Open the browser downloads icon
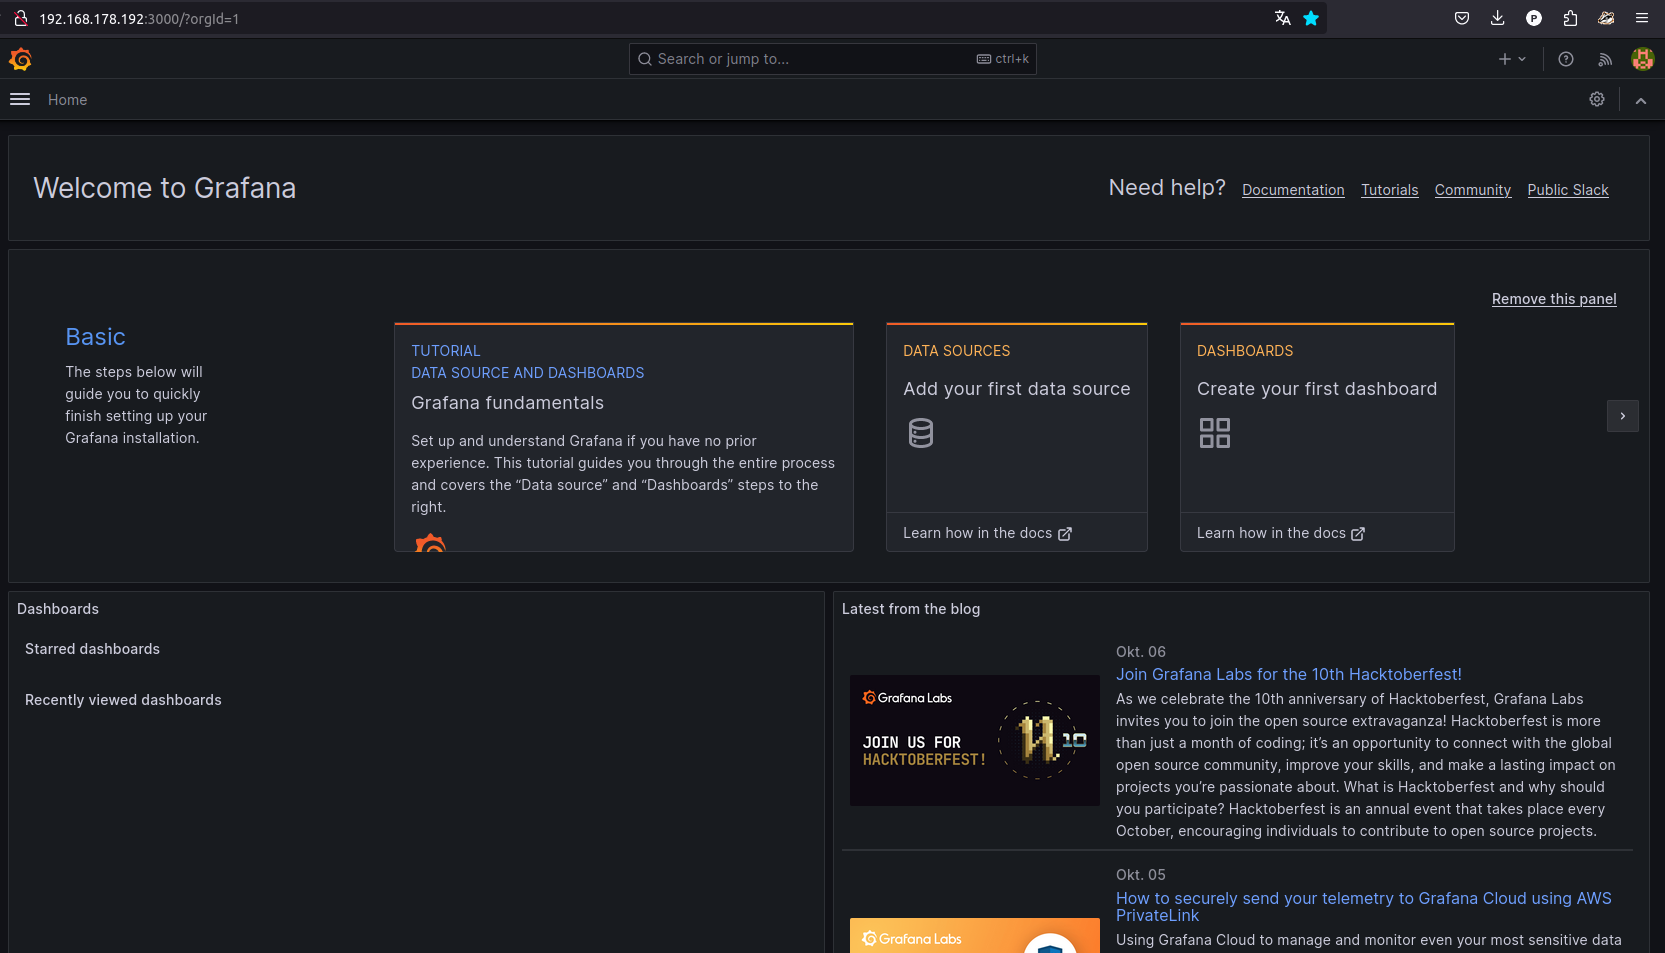1665x953 pixels. tap(1497, 18)
